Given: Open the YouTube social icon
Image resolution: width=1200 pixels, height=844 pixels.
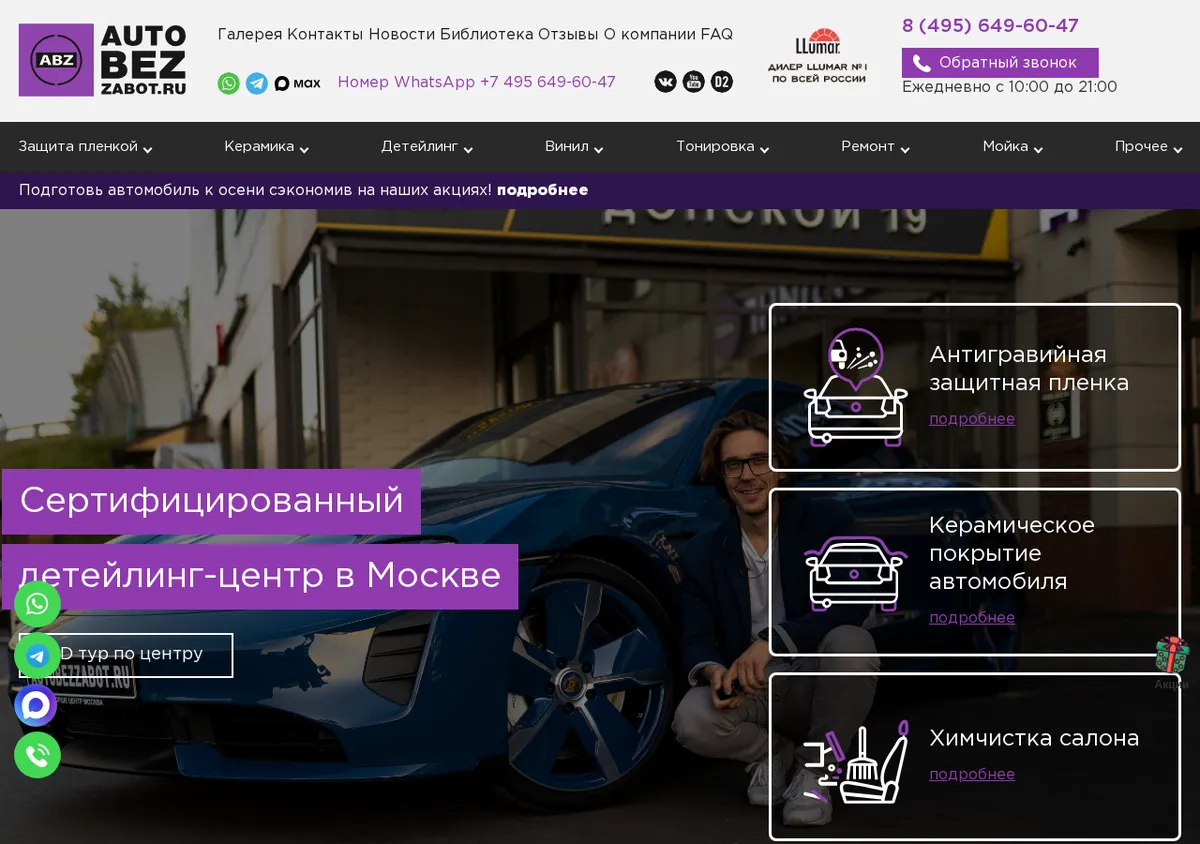Looking at the screenshot, I should pyautogui.click(x=694, y=82).
